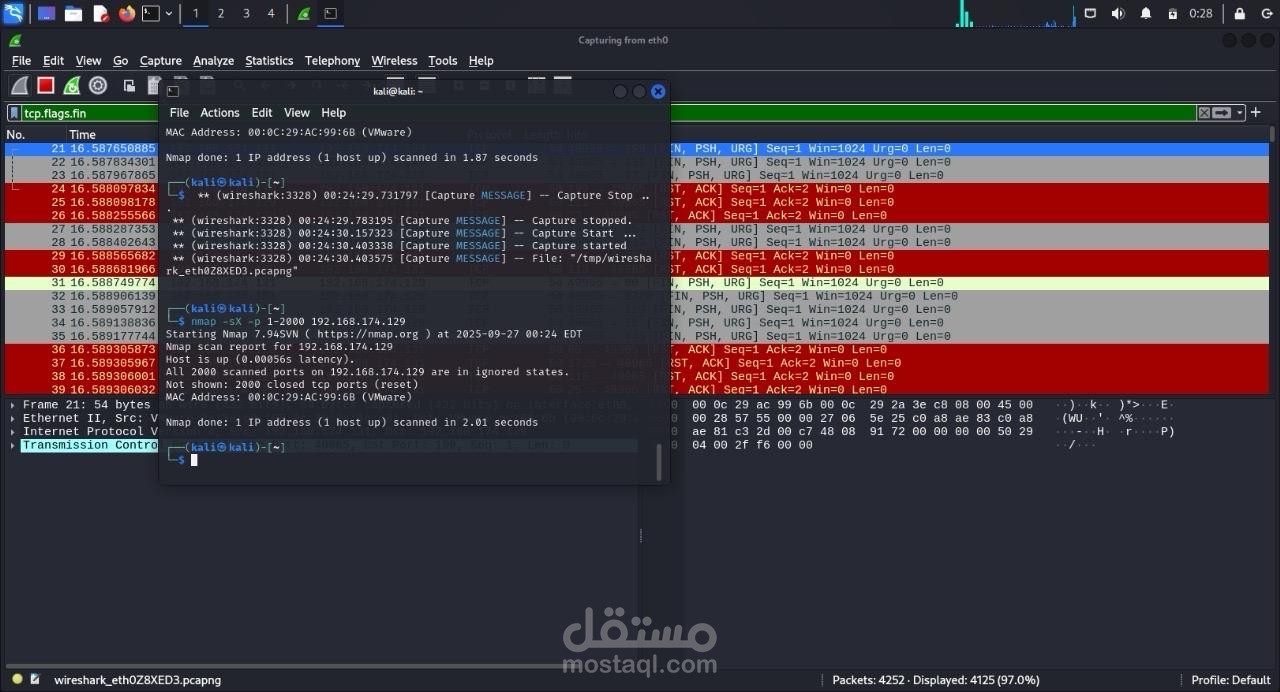Click the tcp.flags.fin display filter field
Screen dimensions: 1280x692
pos(608,113)
